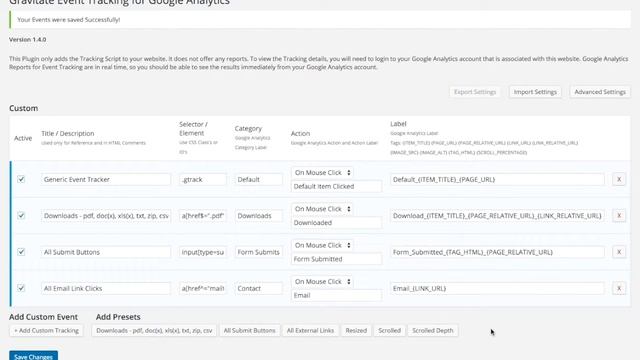Open On Mouse Click dropdown in Downloads row
Viewport: 640px width, 360px height.
point(322,209)
